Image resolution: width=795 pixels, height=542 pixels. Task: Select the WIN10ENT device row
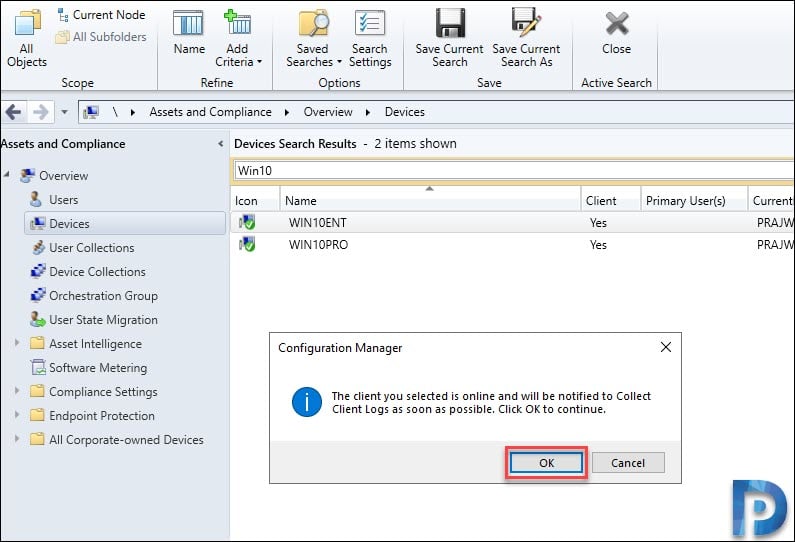pos(513,223)
